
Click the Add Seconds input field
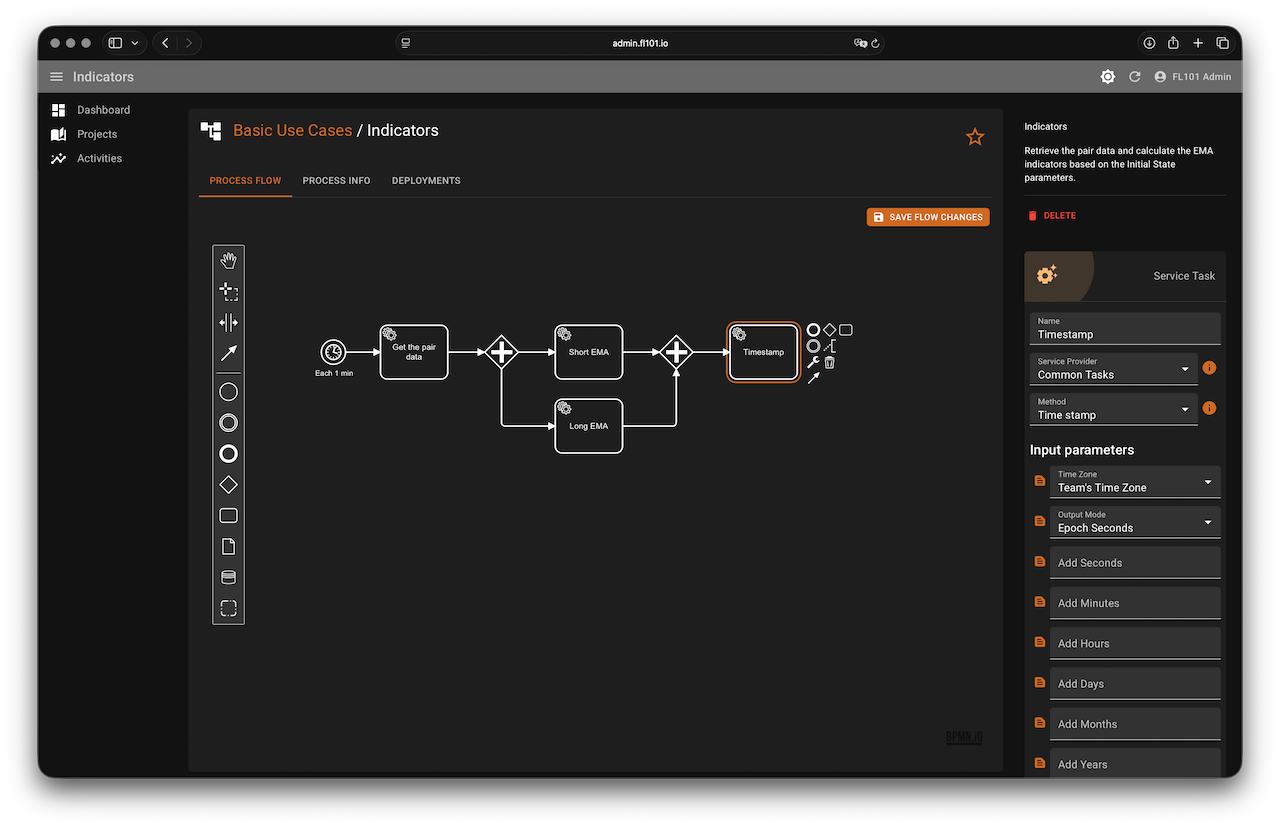(1134, 563)
